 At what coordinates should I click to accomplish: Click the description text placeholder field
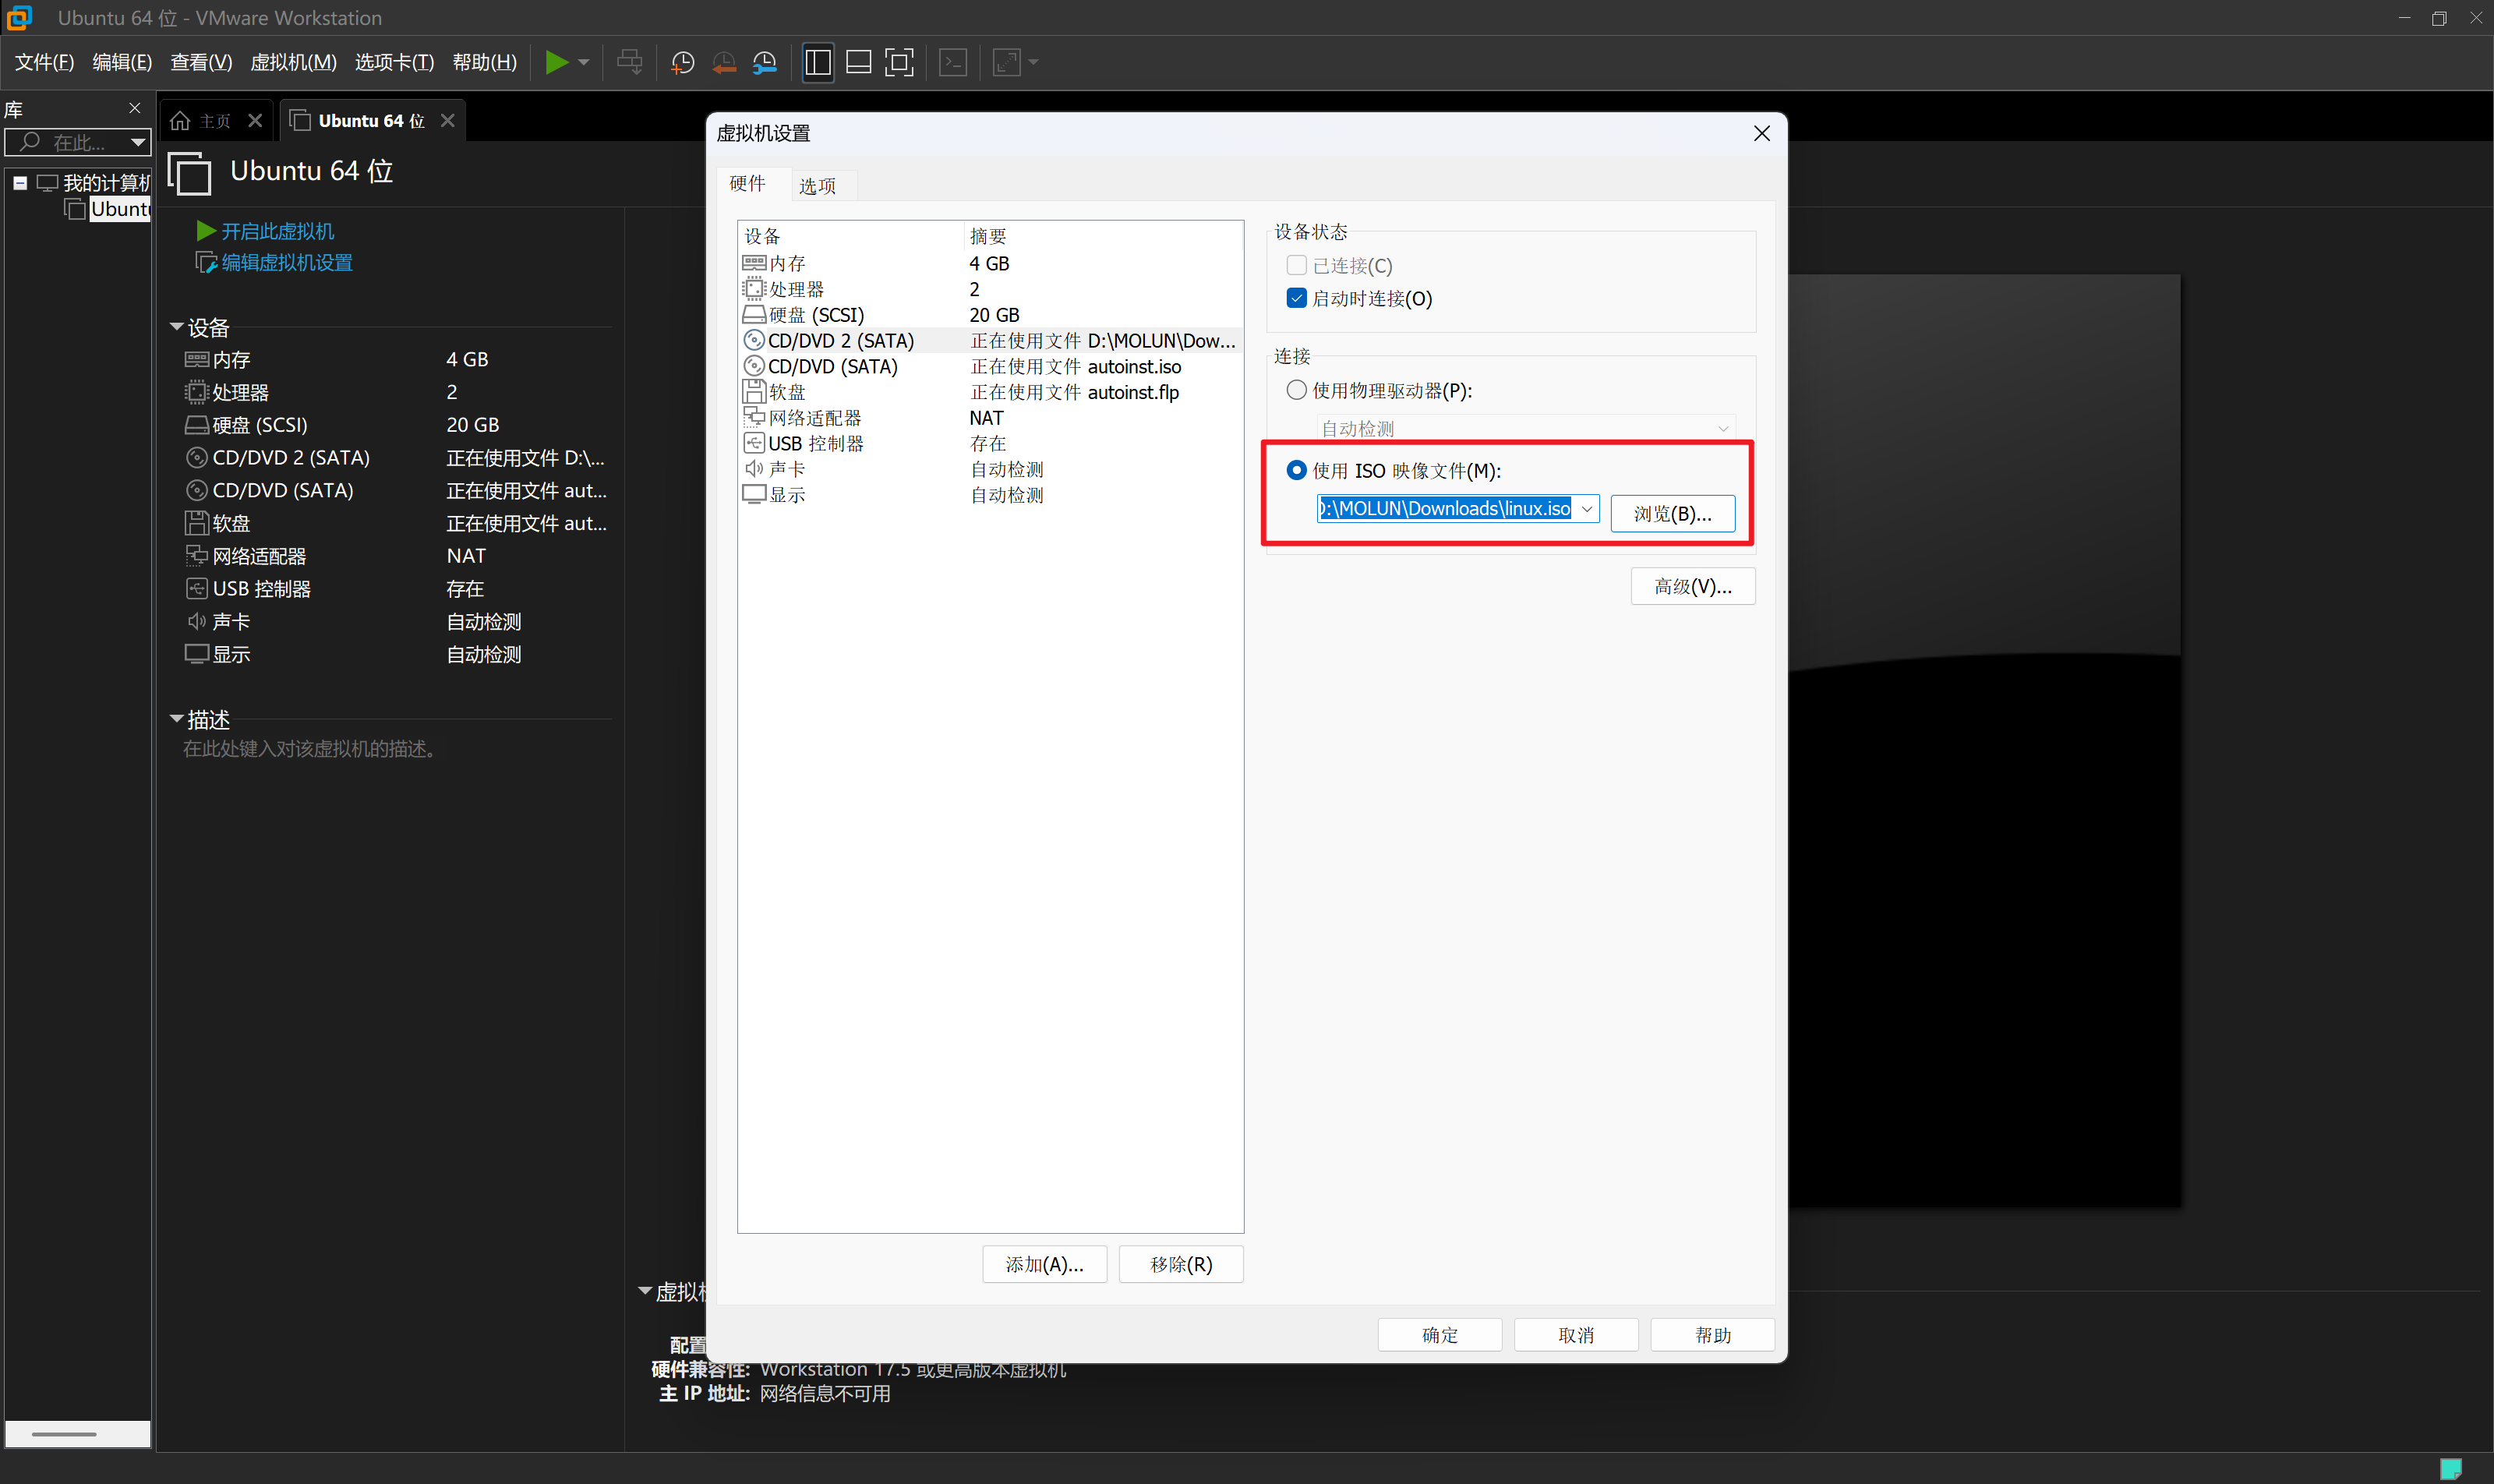tap(311, 749)
